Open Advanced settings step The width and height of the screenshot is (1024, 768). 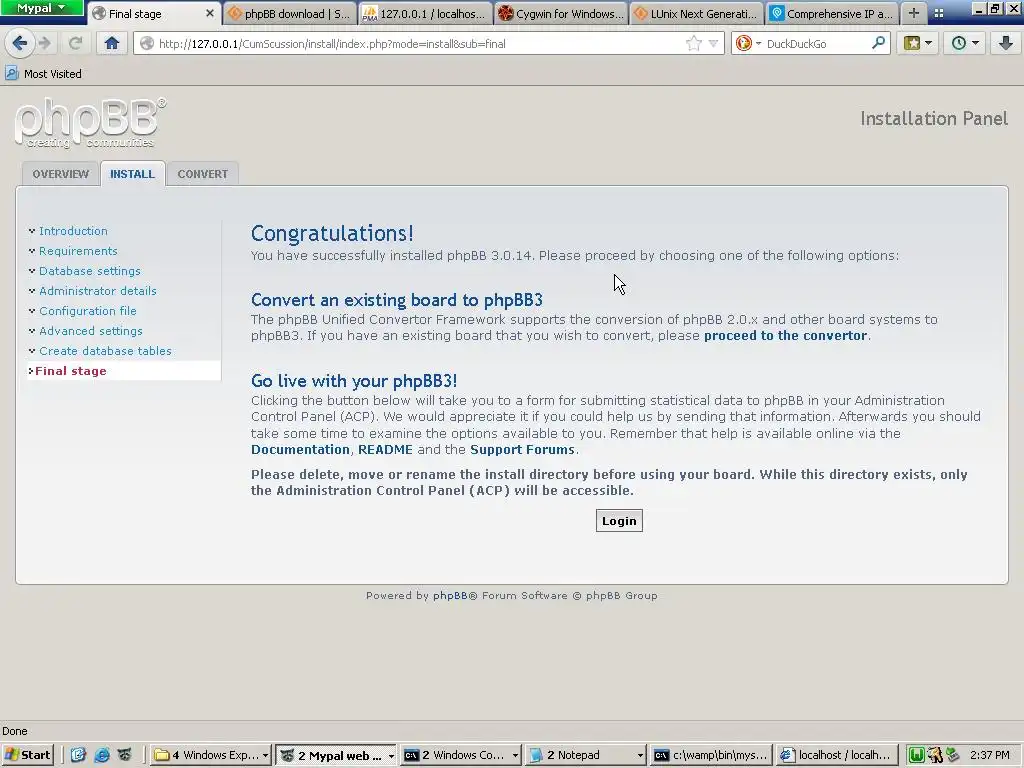91,331
